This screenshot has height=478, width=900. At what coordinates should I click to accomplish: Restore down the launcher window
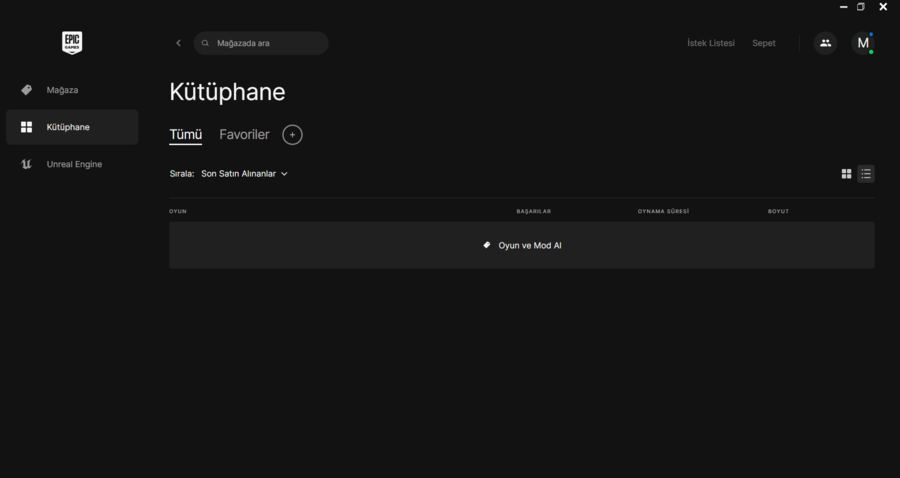(861, 7)
